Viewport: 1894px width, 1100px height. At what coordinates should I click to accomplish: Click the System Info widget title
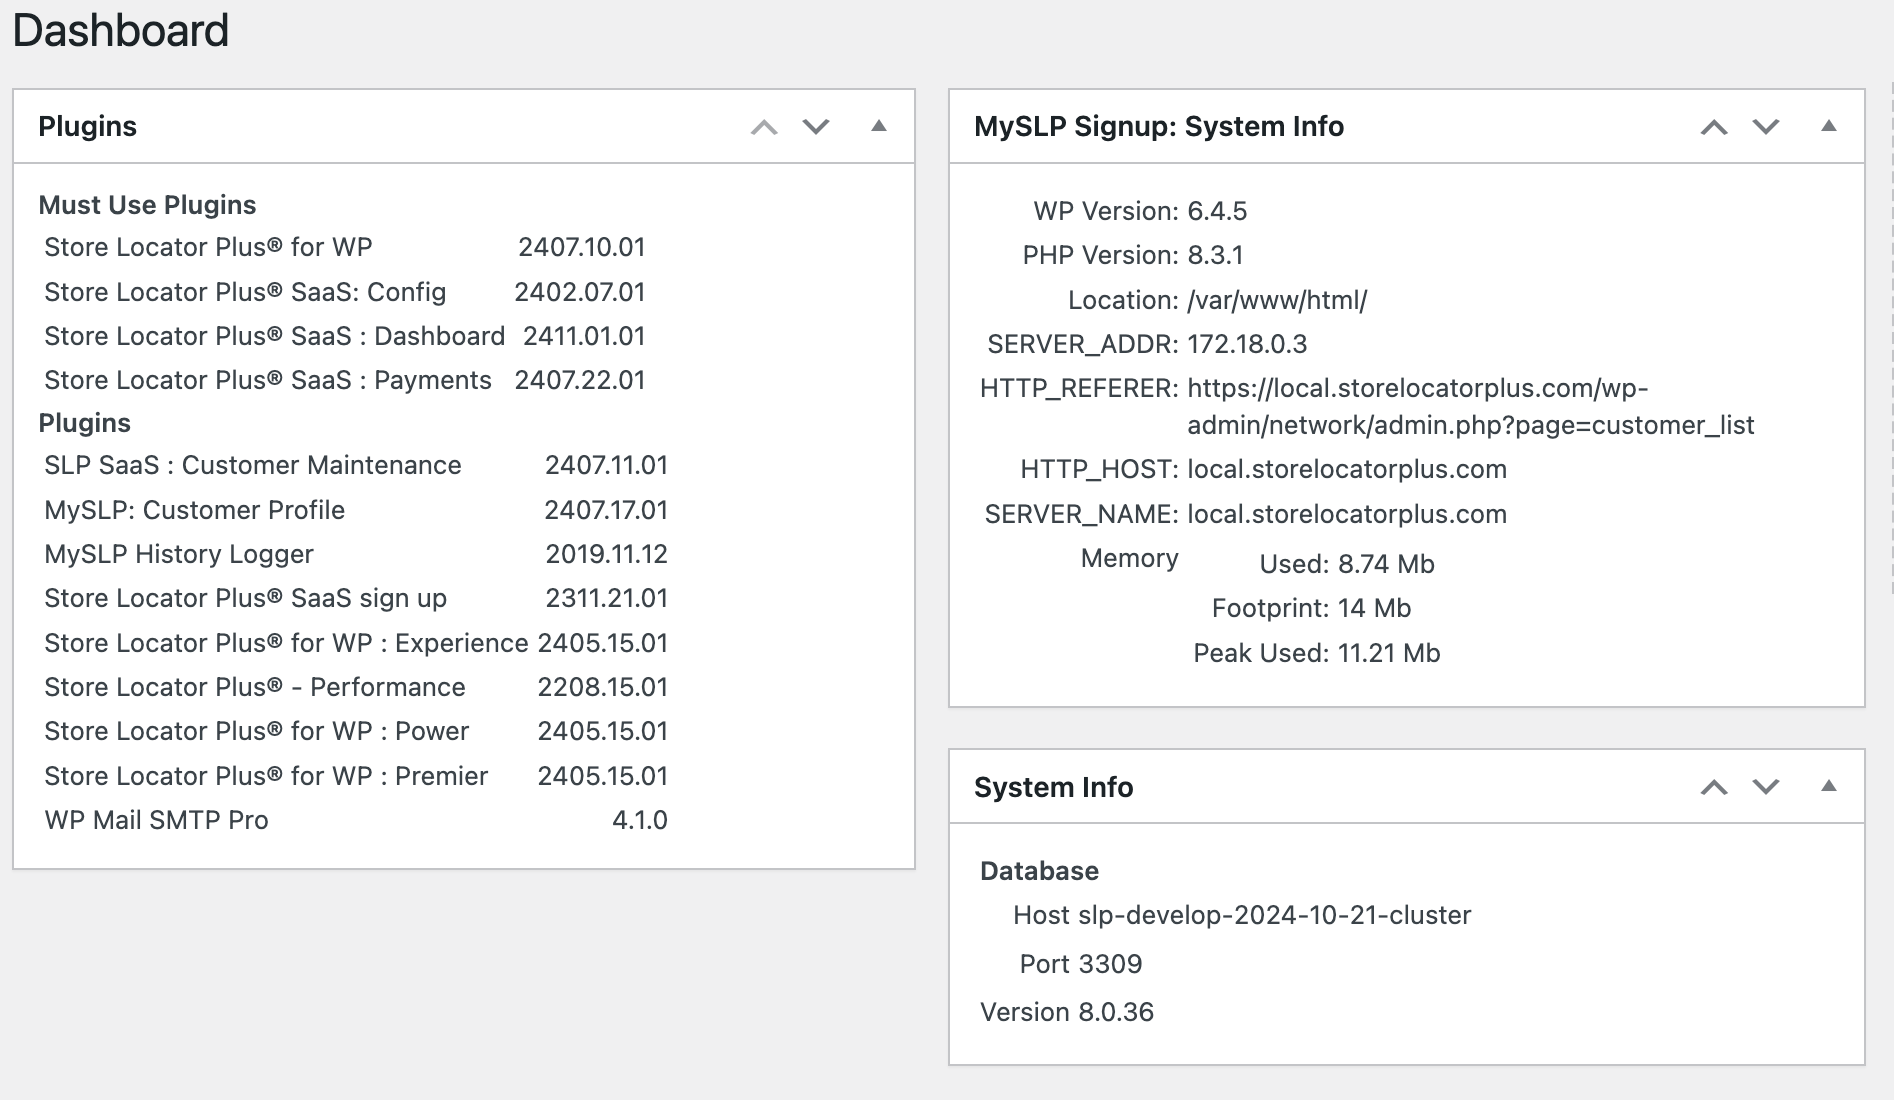click(x=1055, y=787)
